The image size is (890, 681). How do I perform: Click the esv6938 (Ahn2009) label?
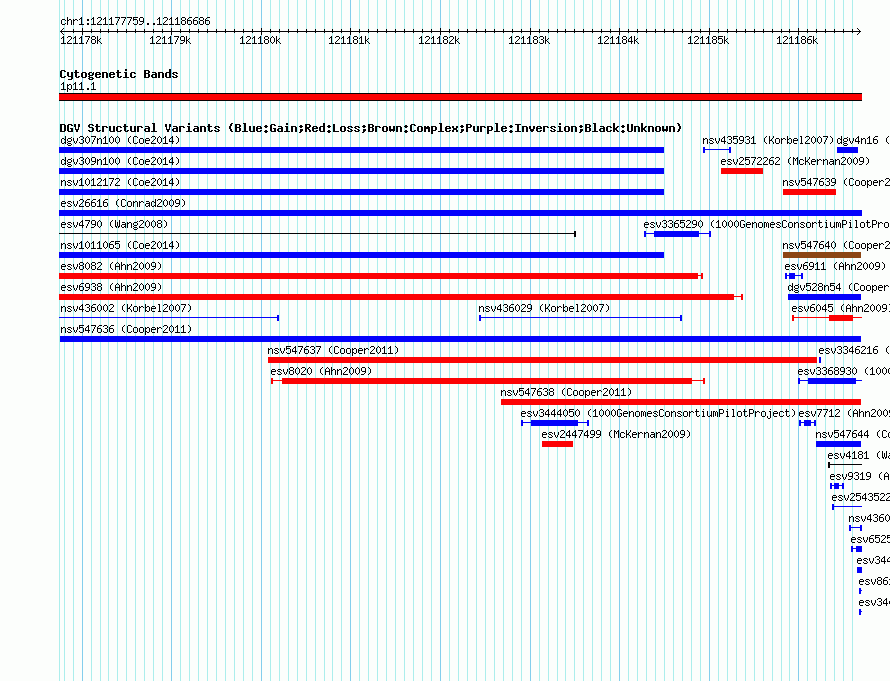coord(111,287)
